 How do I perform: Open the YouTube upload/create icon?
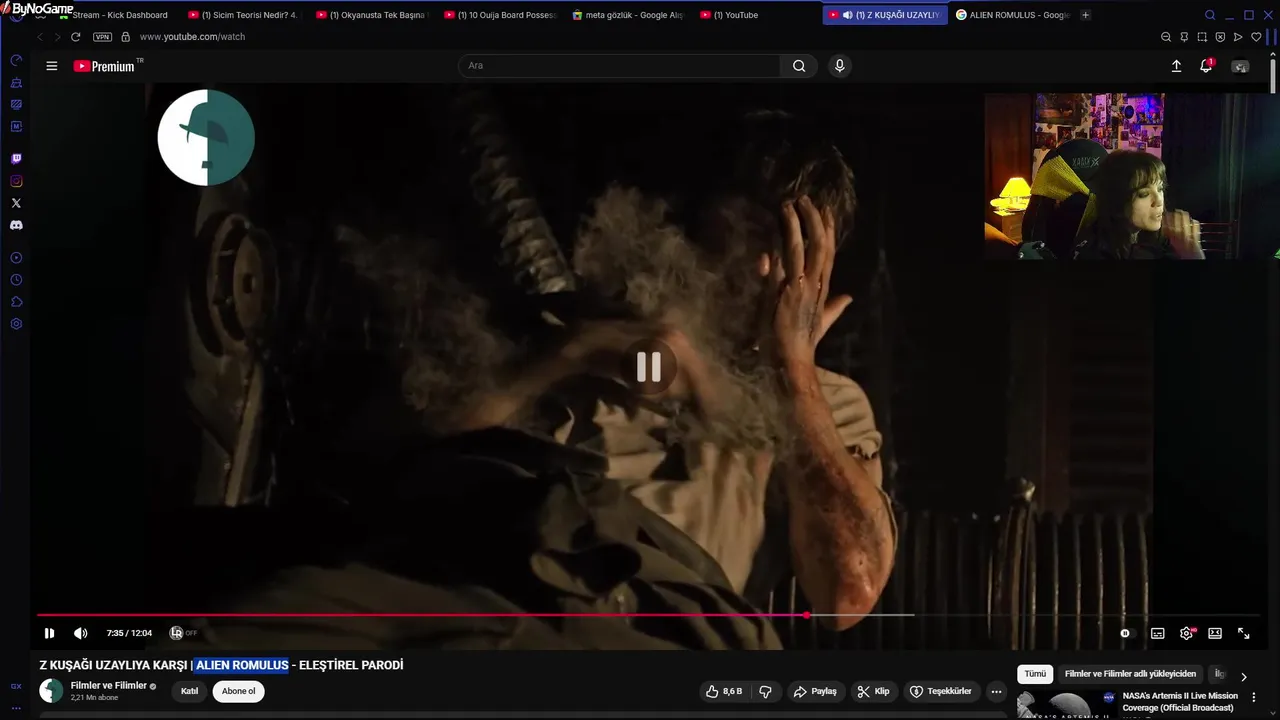coord(1176,66)
